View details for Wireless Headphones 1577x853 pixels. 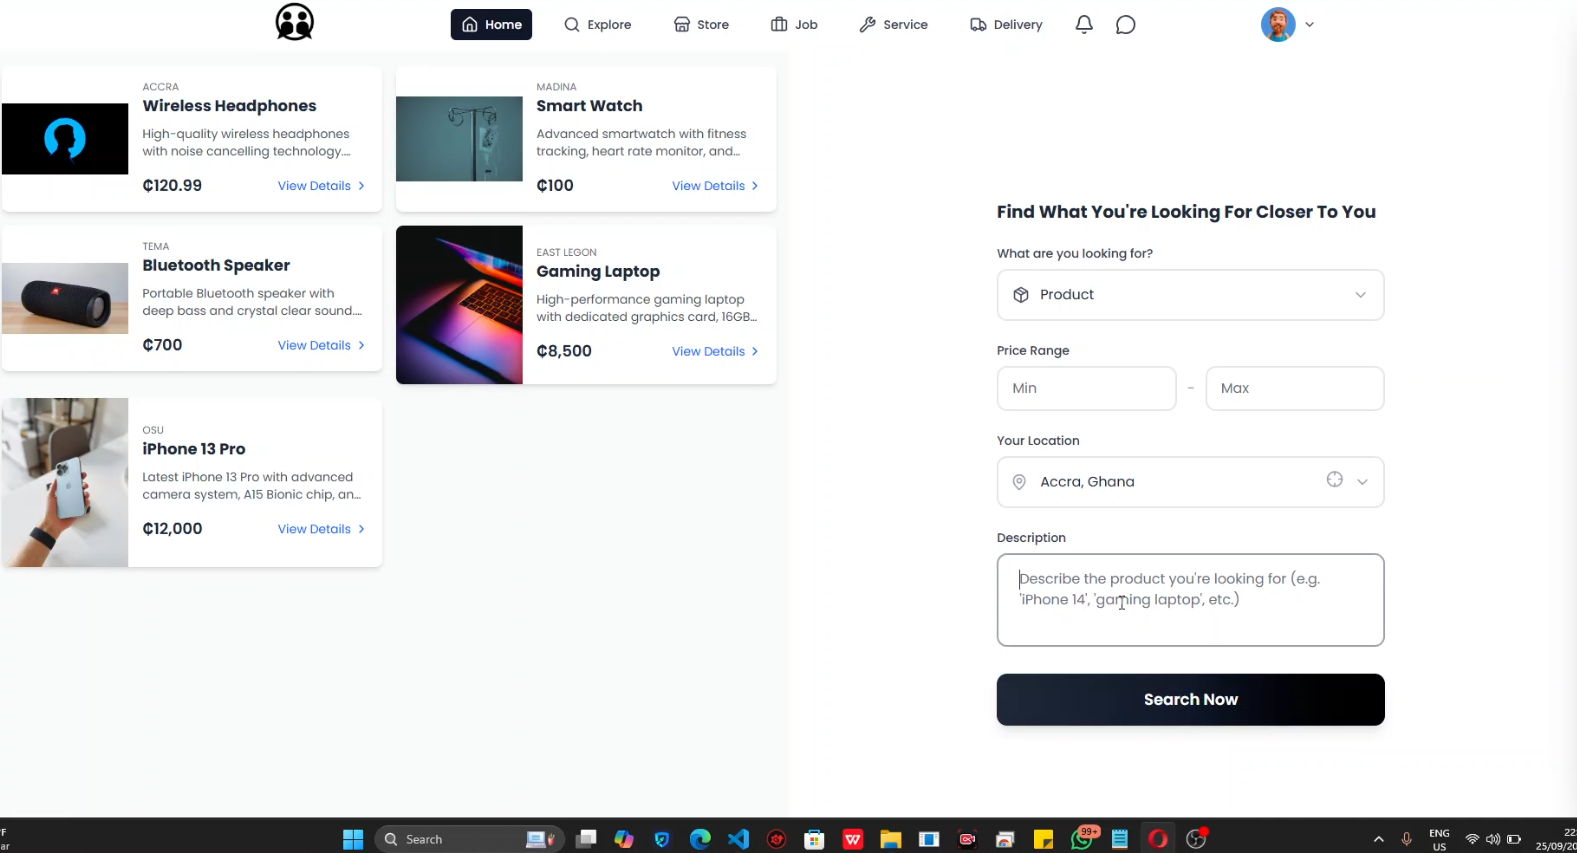pyautogui.click(x=321, y=186)
